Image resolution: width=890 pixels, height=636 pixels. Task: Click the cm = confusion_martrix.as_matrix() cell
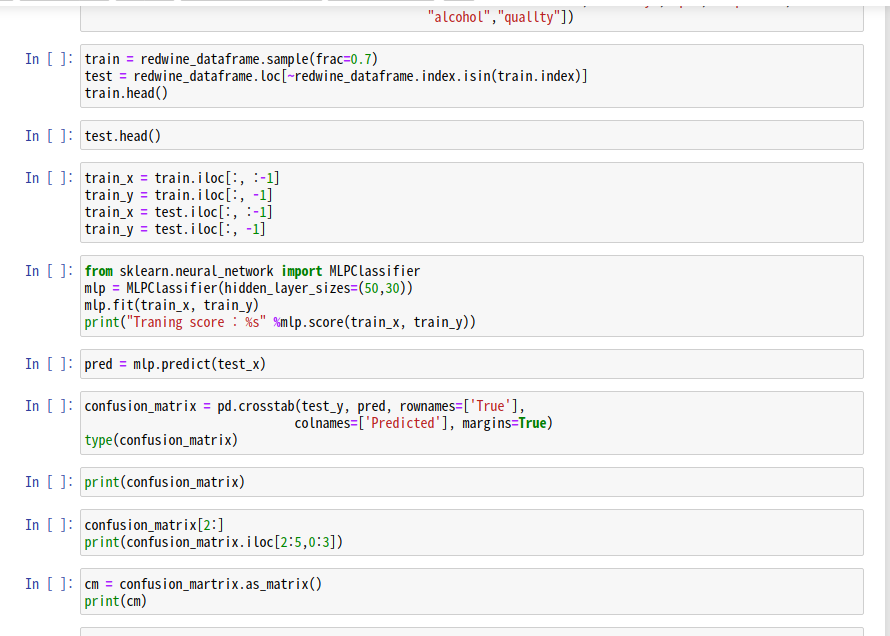click(x=472, y=592)
